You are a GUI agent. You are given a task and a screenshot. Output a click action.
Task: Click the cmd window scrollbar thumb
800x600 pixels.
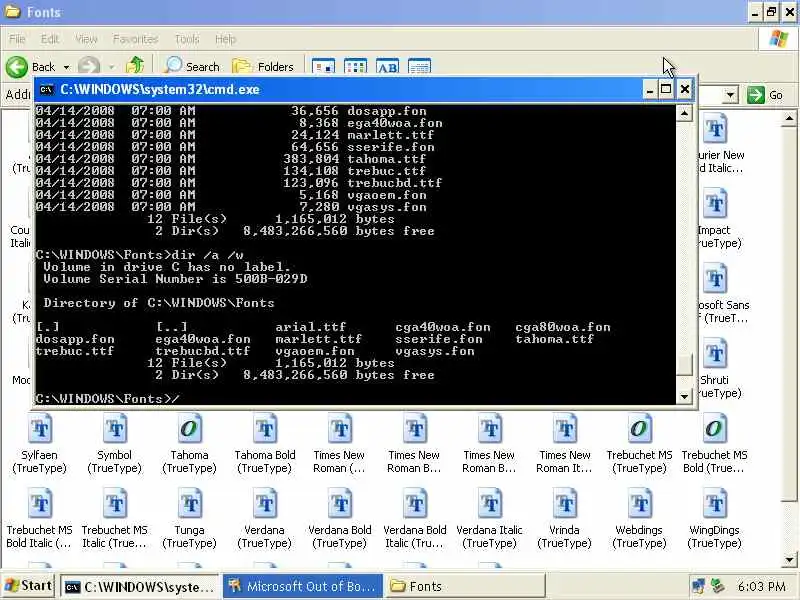pyautogui.click(x=684, y=364)
